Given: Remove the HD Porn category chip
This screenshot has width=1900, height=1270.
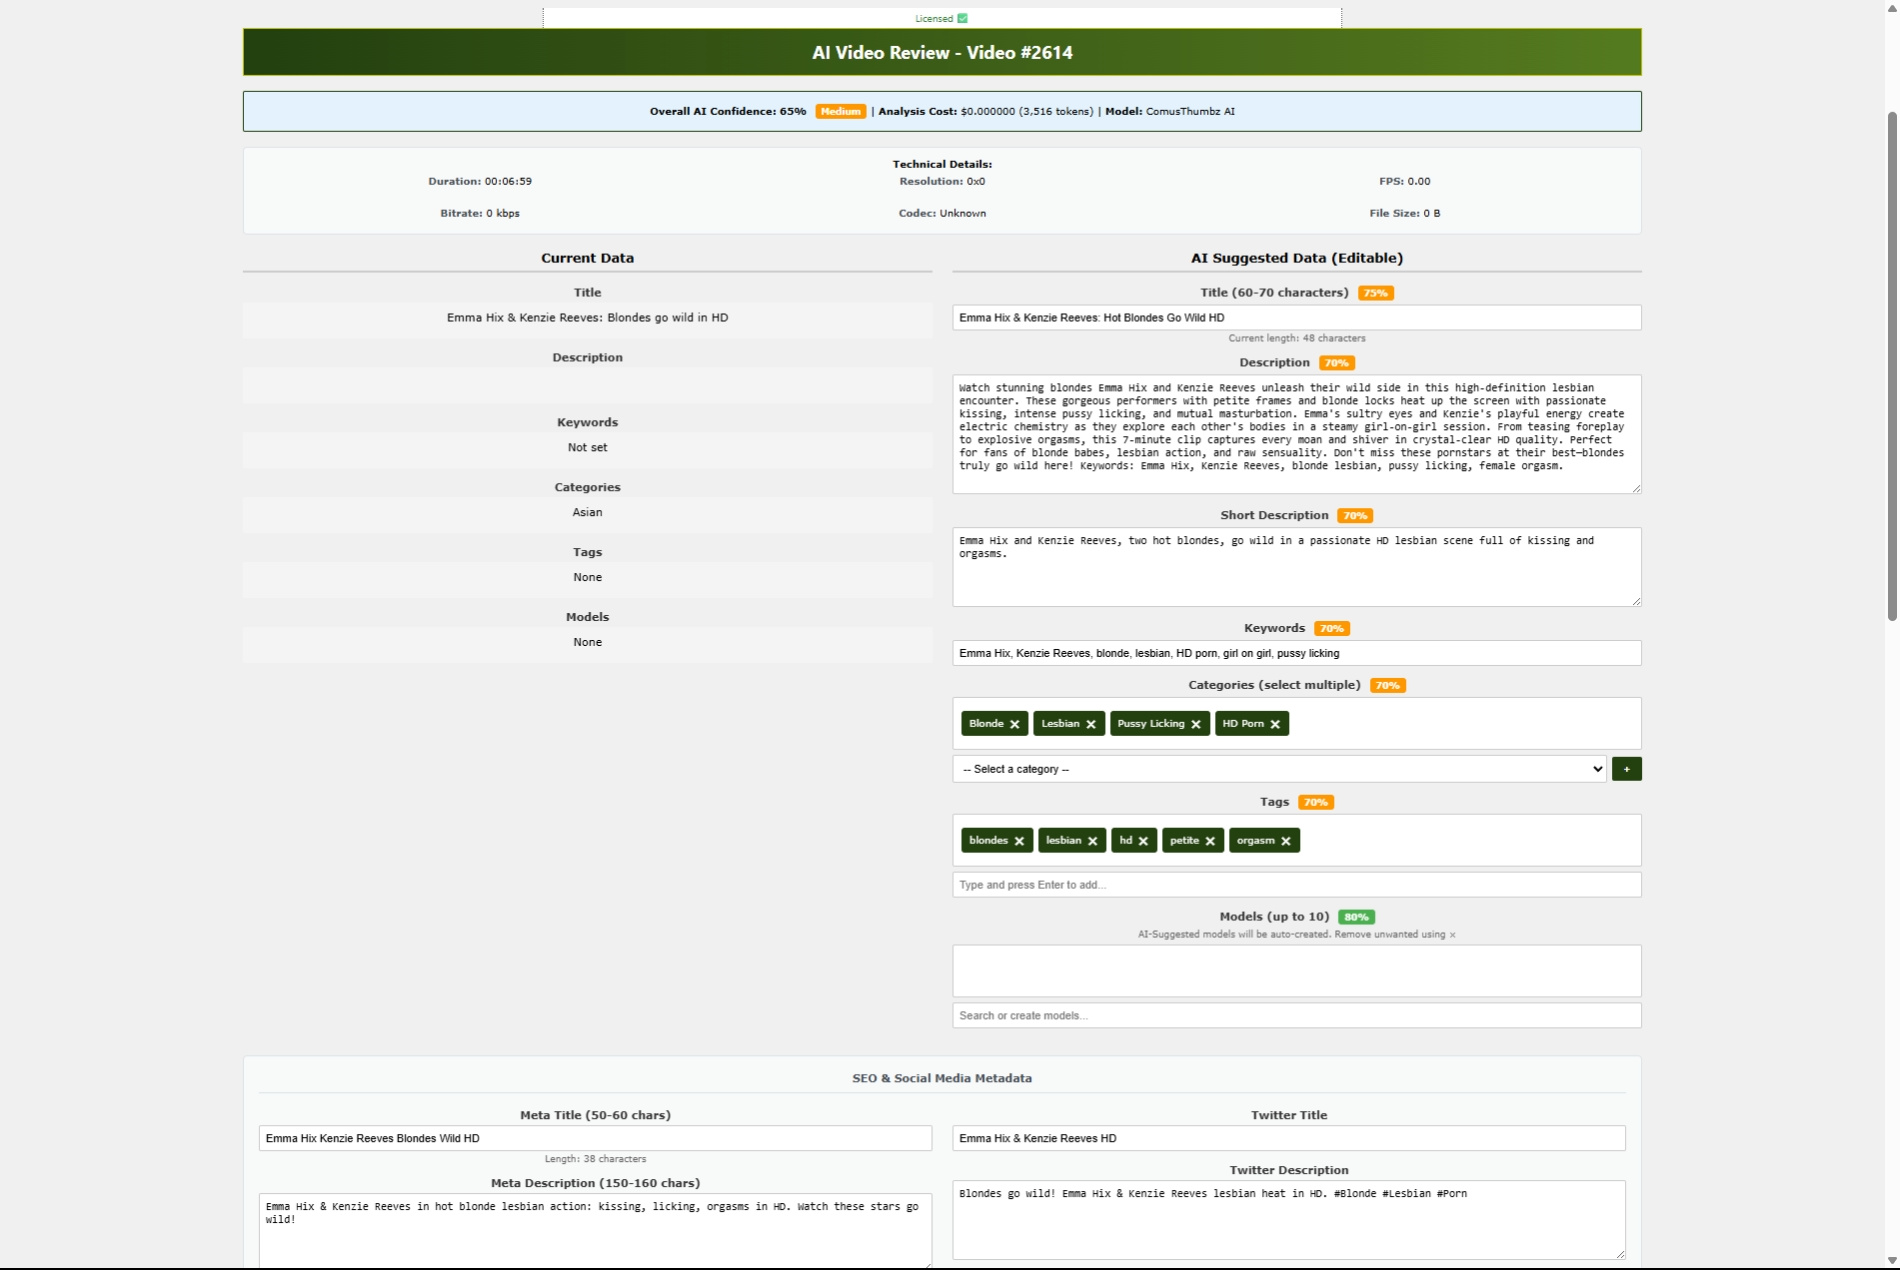Looking at the screenshot, I should tap(1275, 724).
